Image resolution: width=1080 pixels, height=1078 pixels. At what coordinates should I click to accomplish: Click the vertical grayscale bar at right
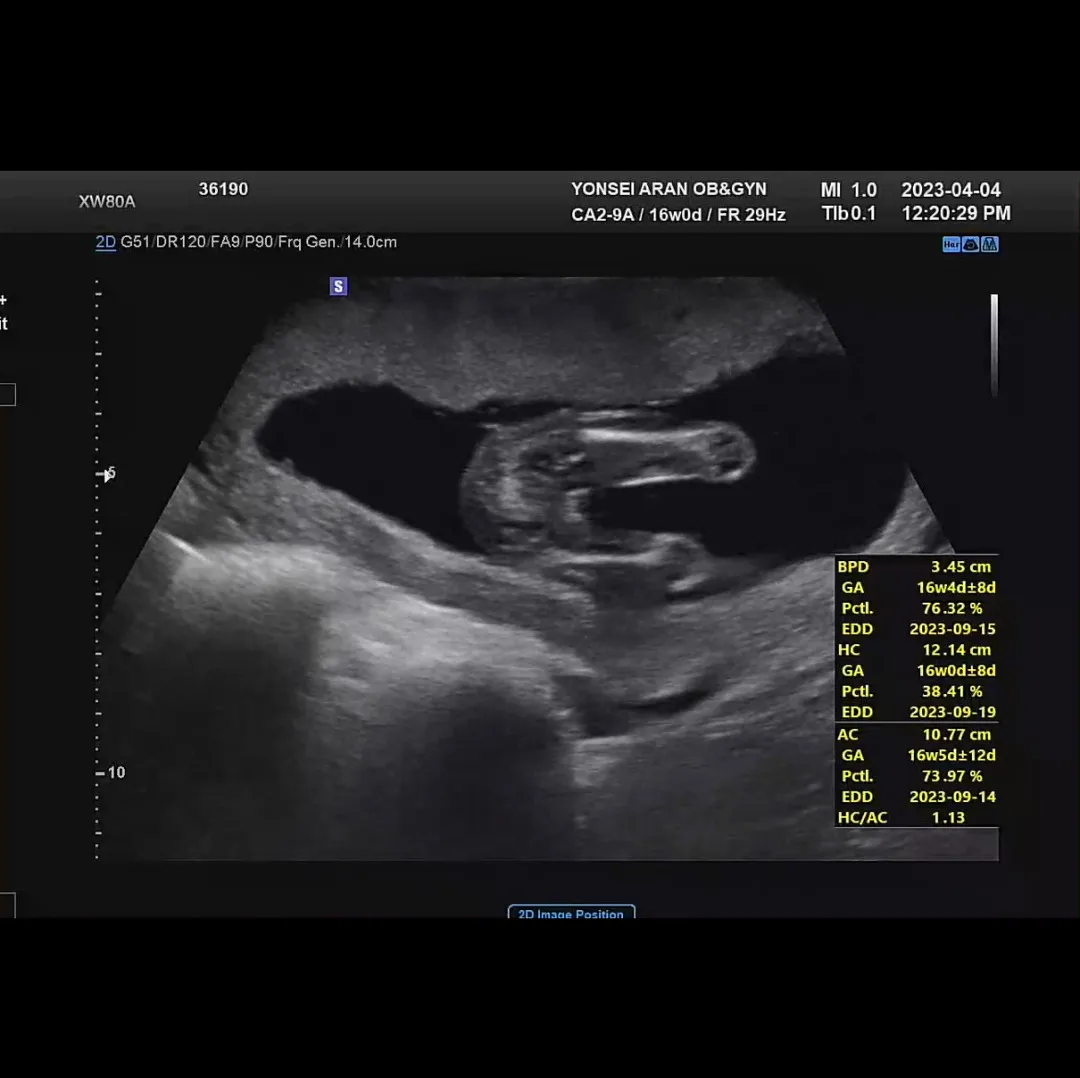click(x=994, y=344)
